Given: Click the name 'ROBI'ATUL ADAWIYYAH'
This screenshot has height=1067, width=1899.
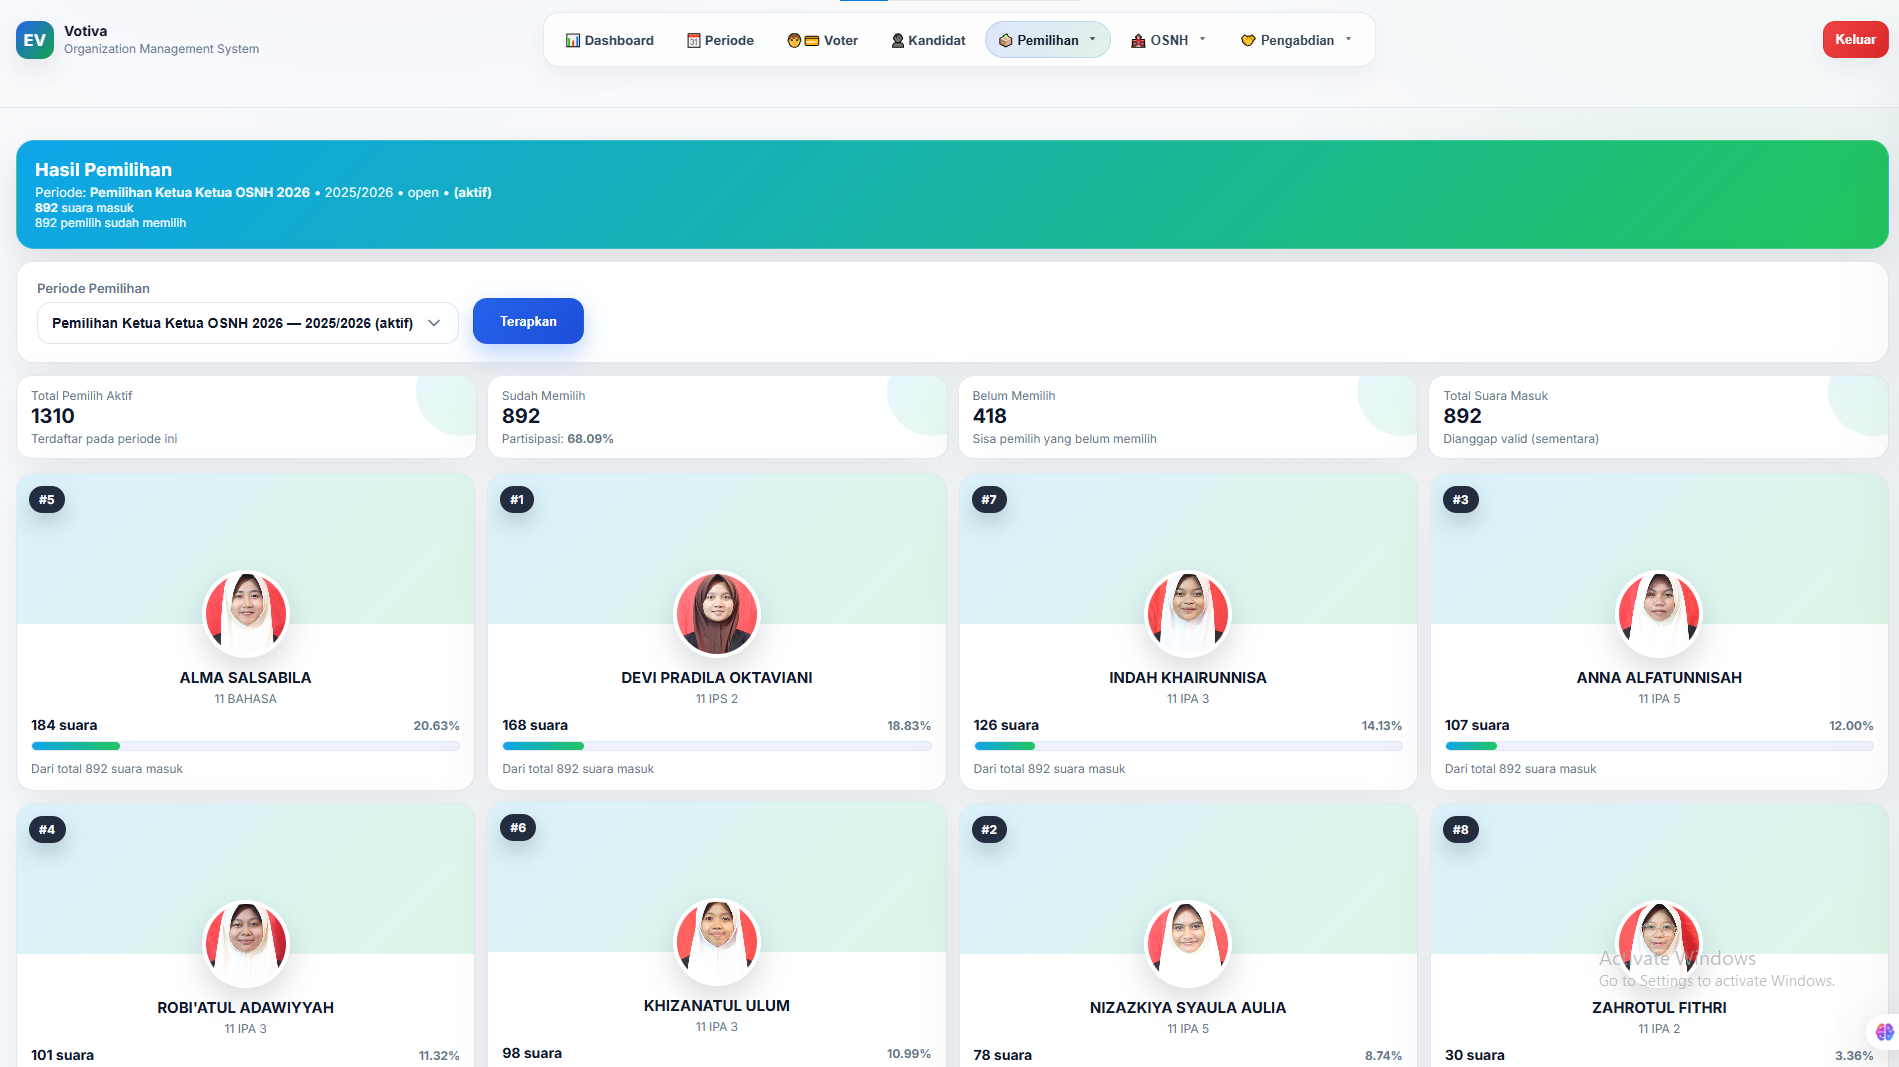Looking at the screenshot, I should click(x=246, y=1008).
